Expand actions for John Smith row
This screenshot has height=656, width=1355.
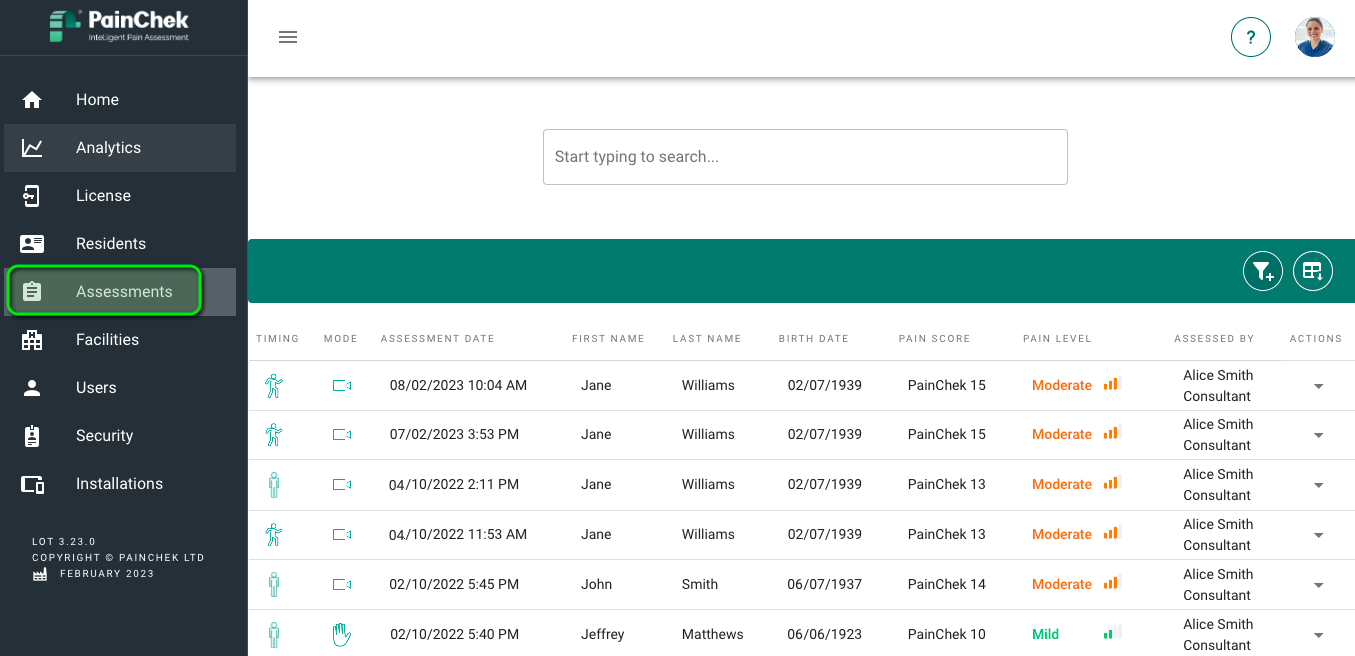pyautogui.click(x=1318, y=586)
